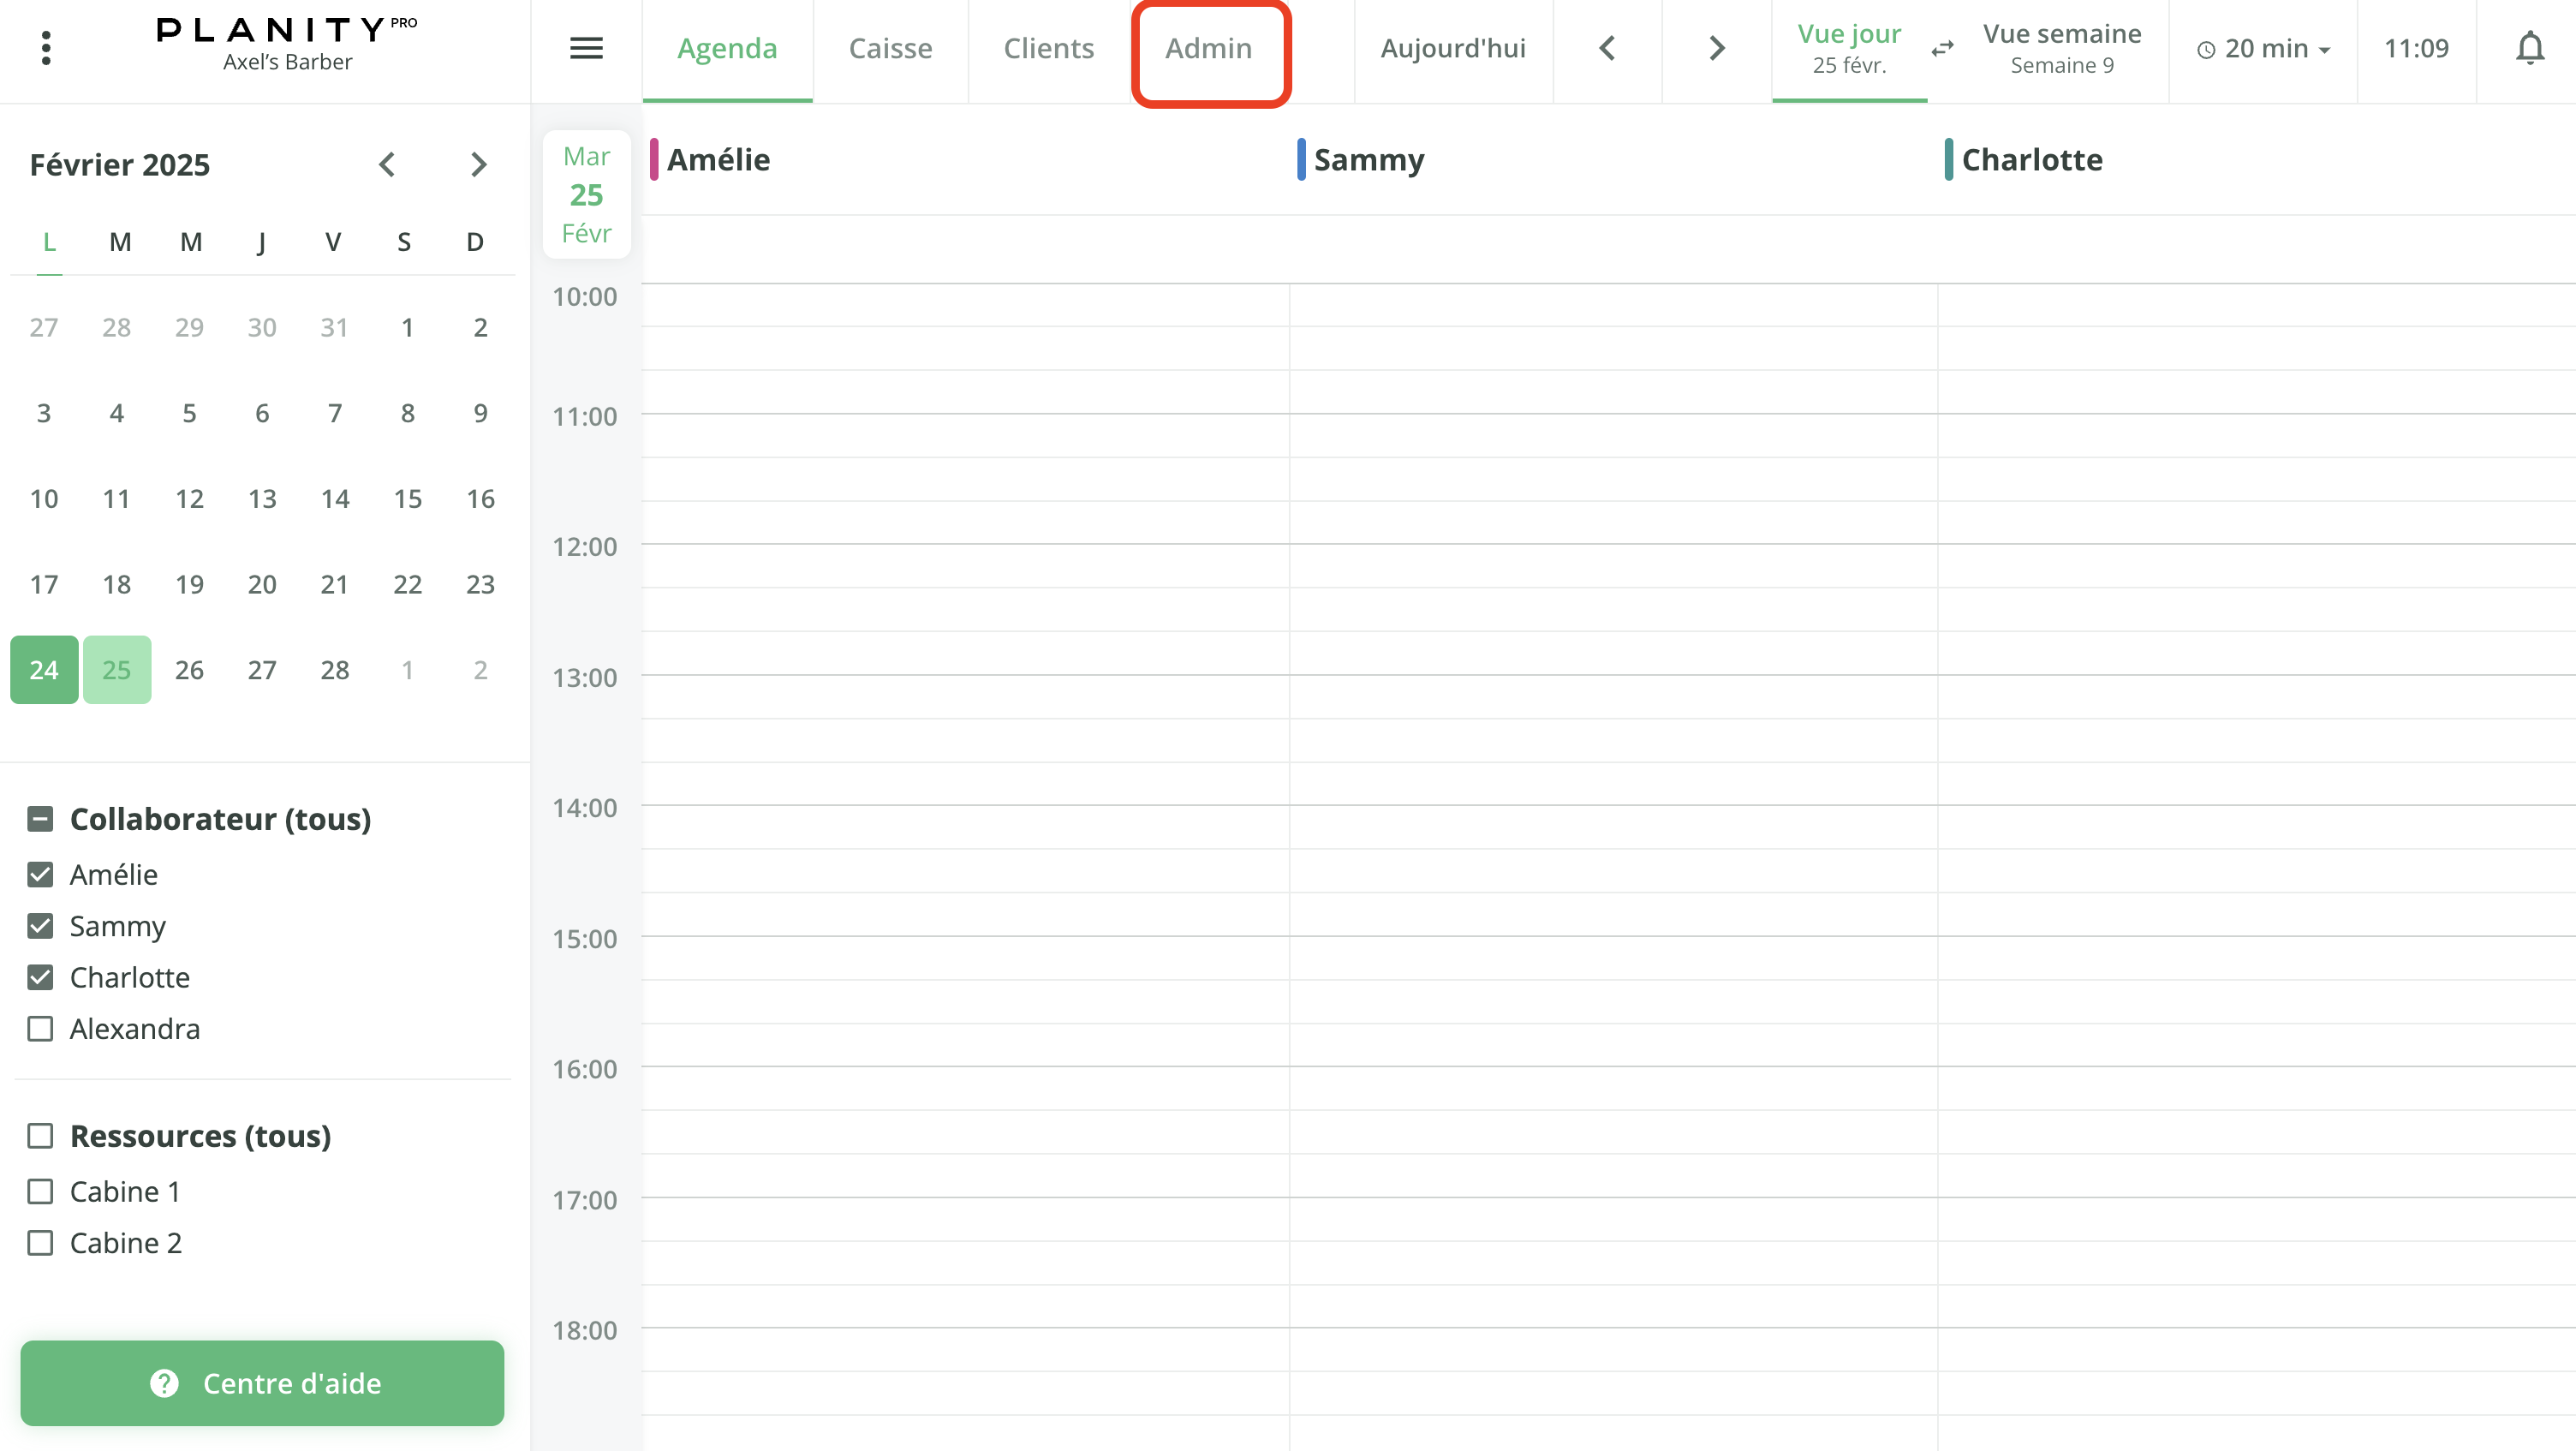Click Amélie's pink color marker
Image resolution: width=2576 pixels, height=1451 pixels.
(x=654, y=159)
